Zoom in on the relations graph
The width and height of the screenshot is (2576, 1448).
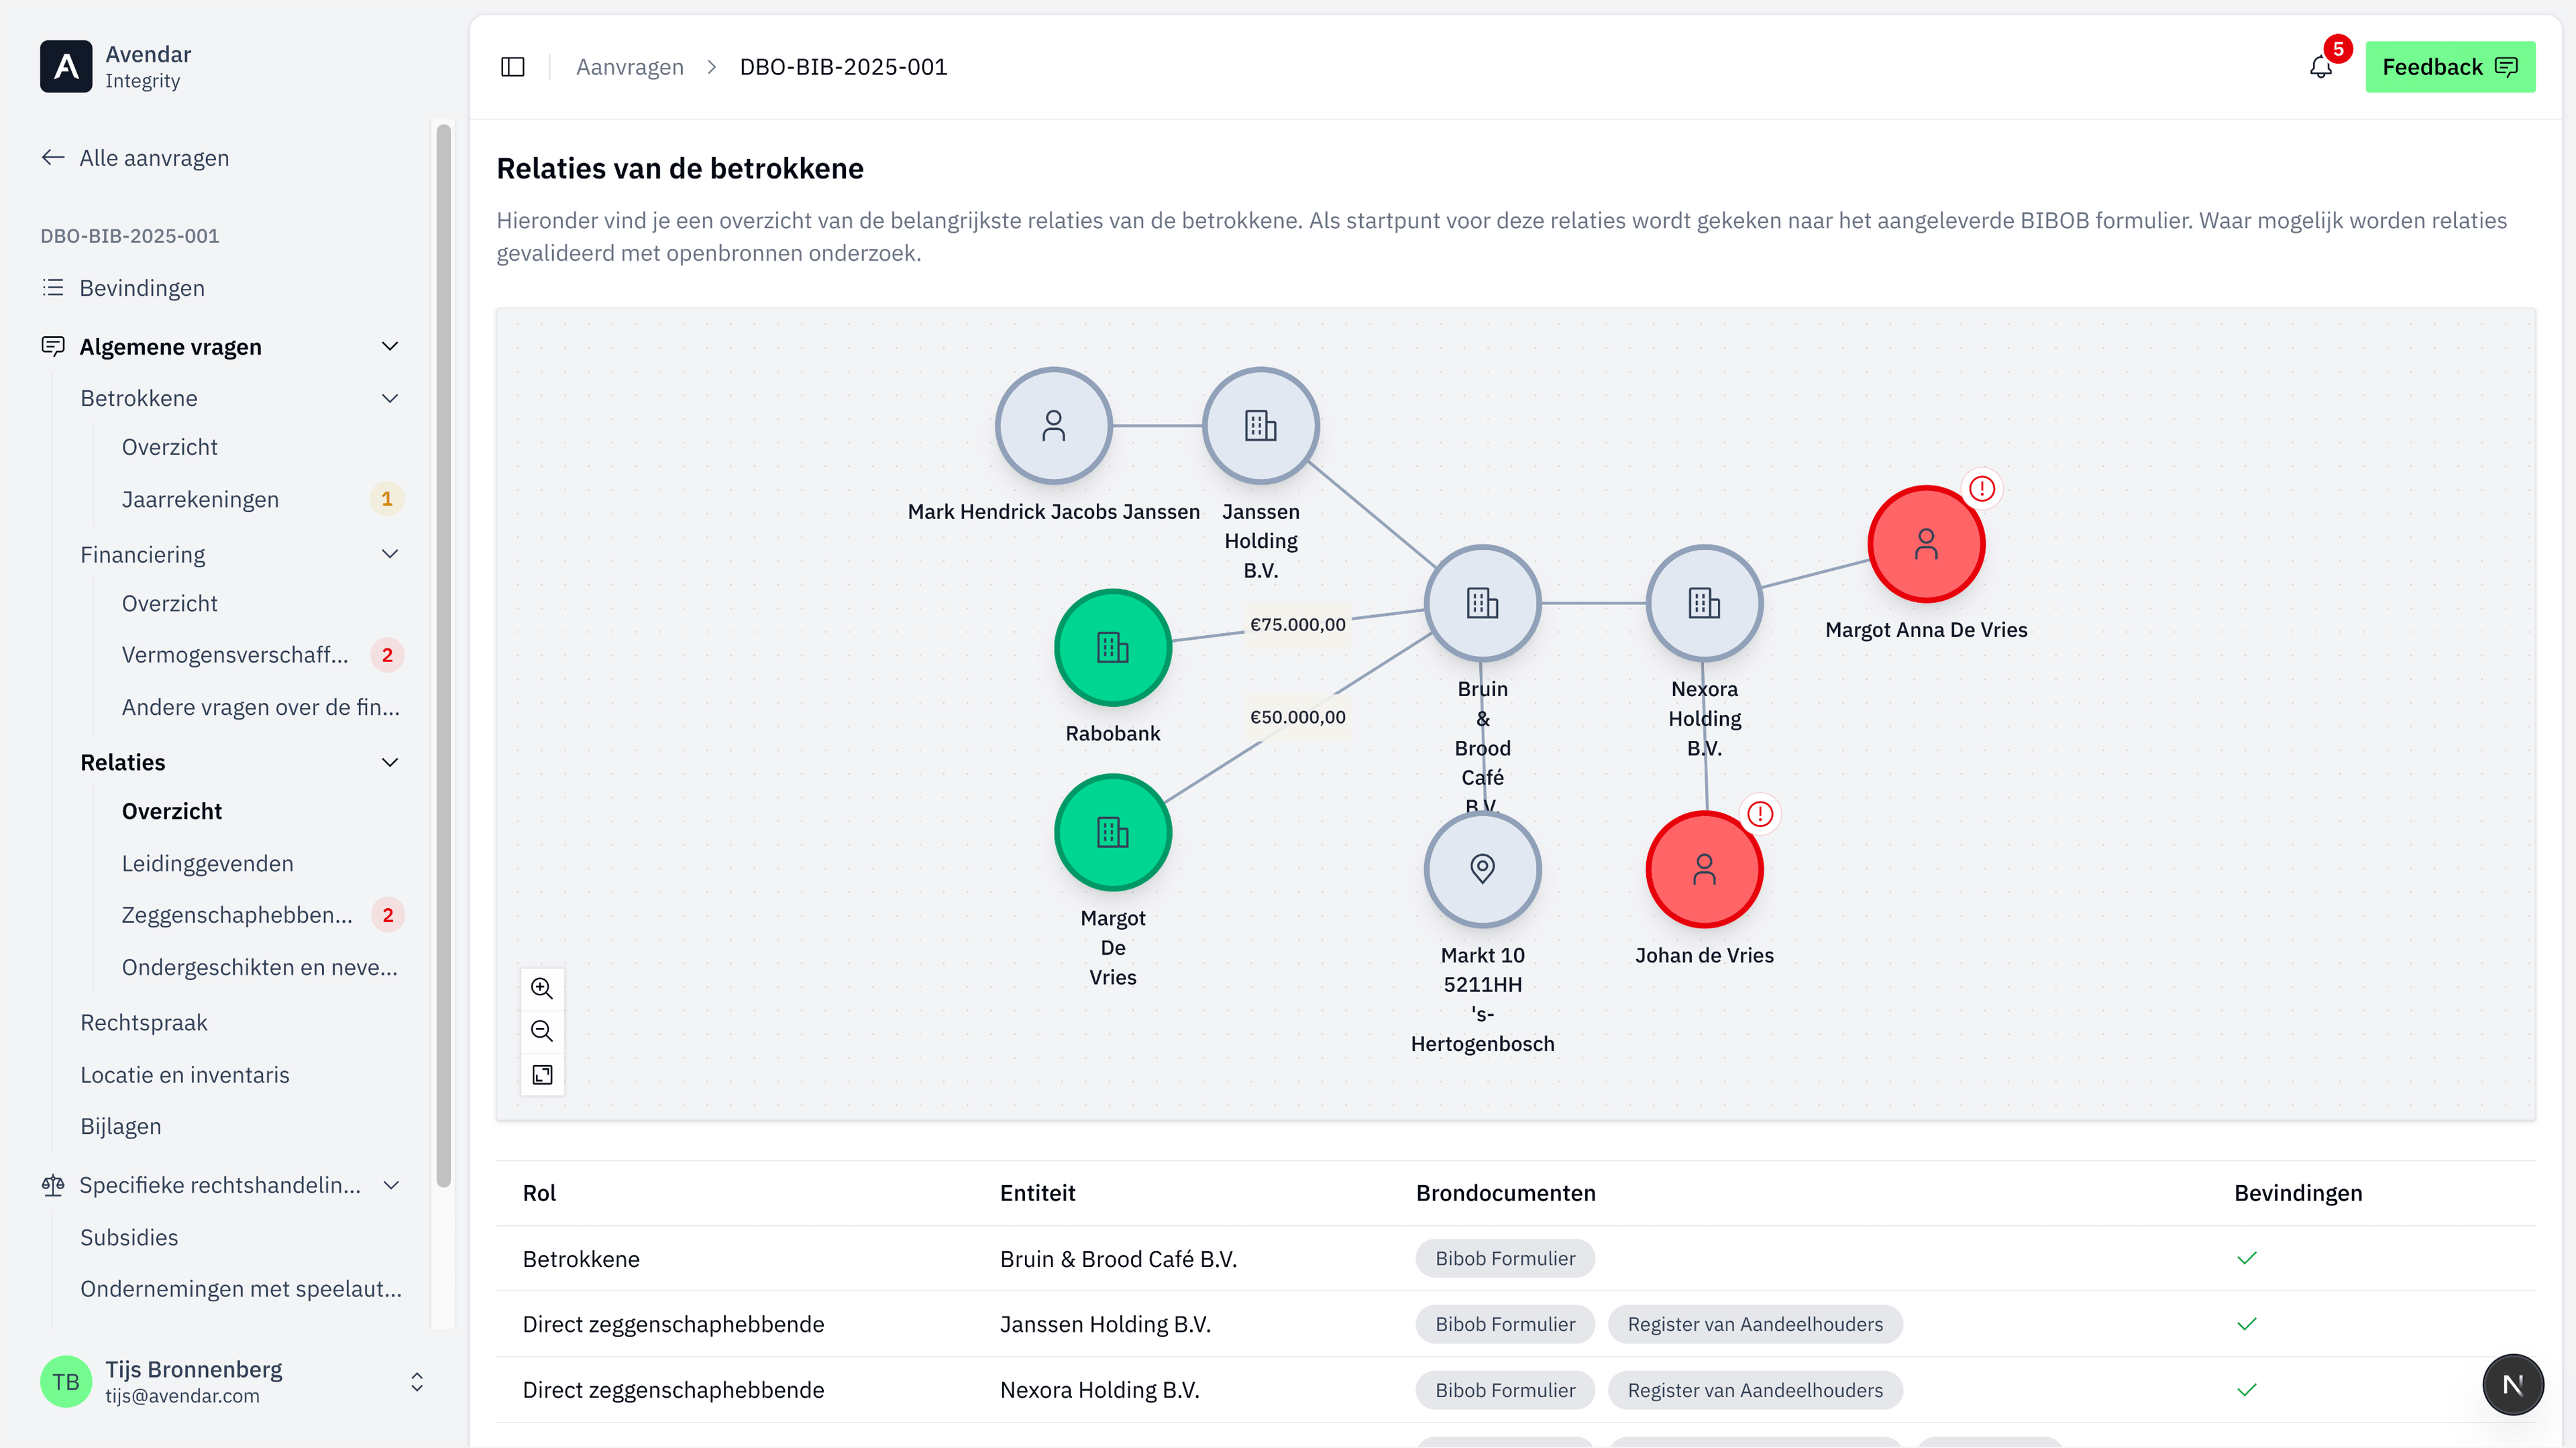click(542, 988)
